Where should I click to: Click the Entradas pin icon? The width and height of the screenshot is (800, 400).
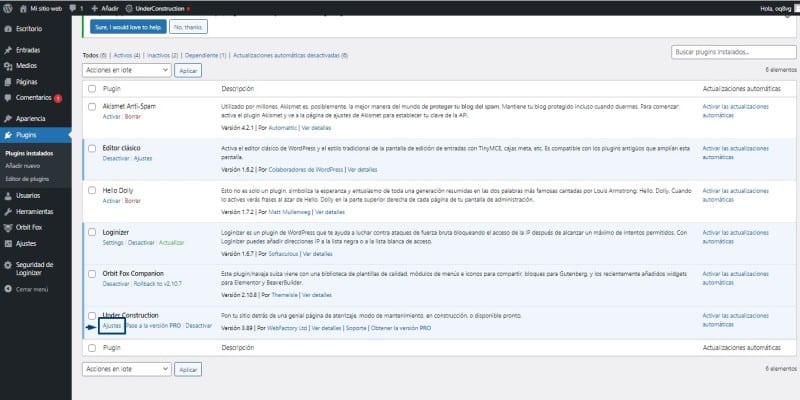point(8,50)
